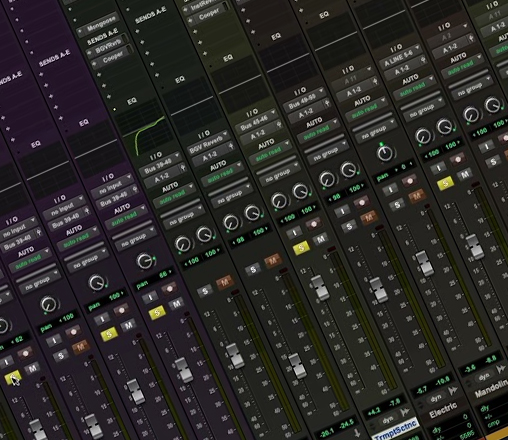Open dyn indicator on TrmptSctnc track

(388, 419)
